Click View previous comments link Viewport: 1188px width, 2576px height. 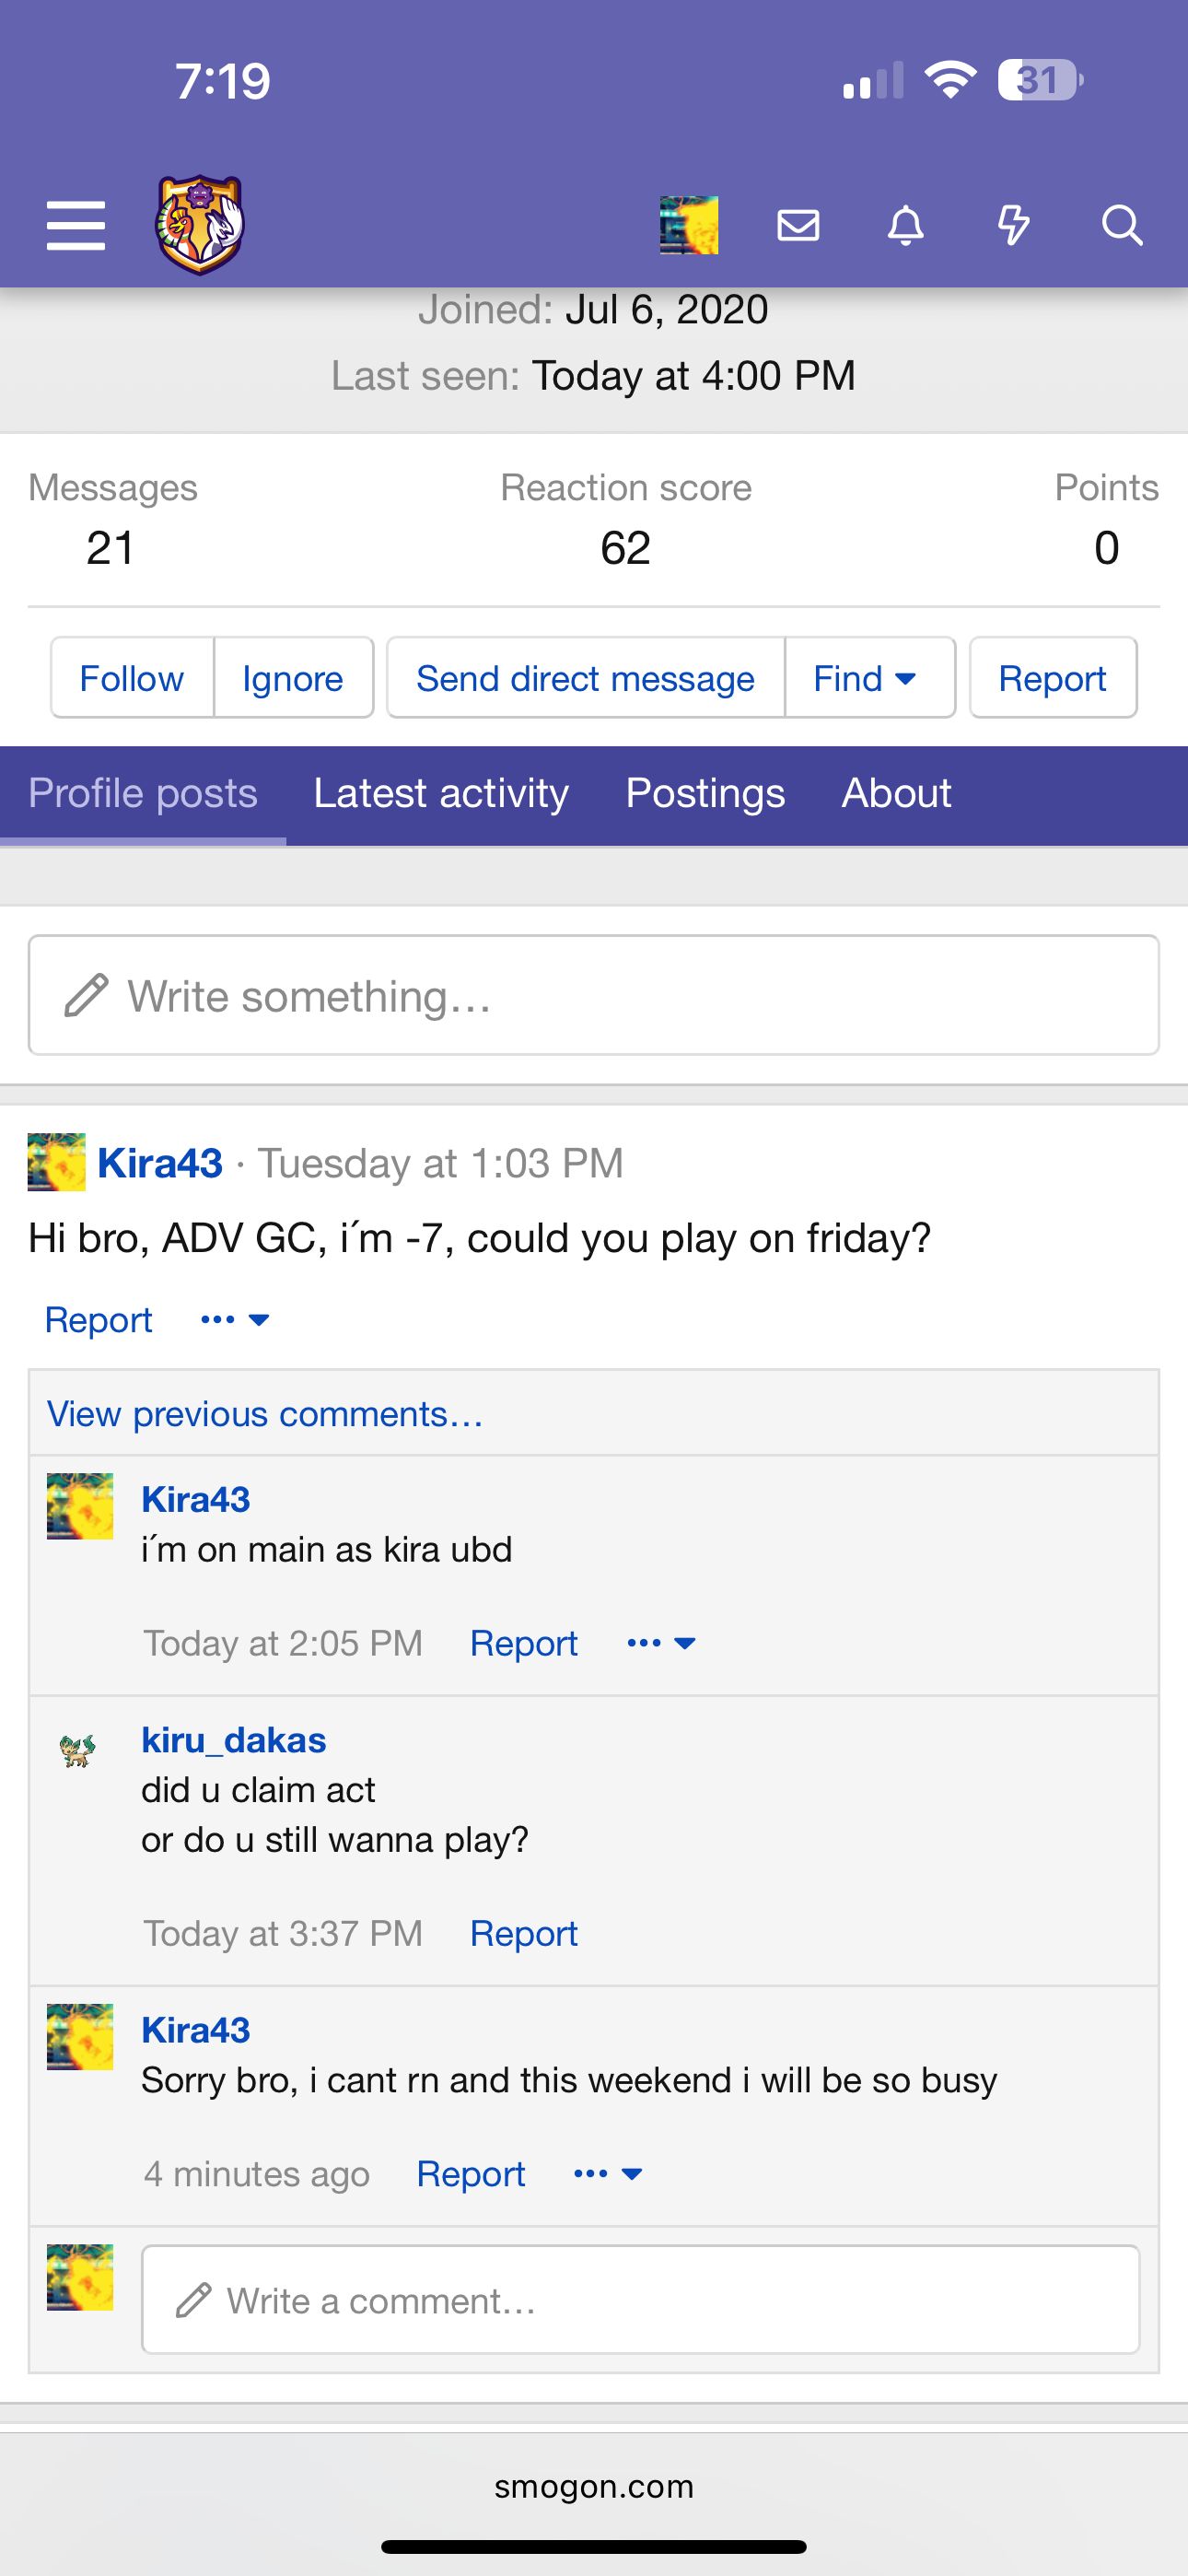tap(265, 1414)
